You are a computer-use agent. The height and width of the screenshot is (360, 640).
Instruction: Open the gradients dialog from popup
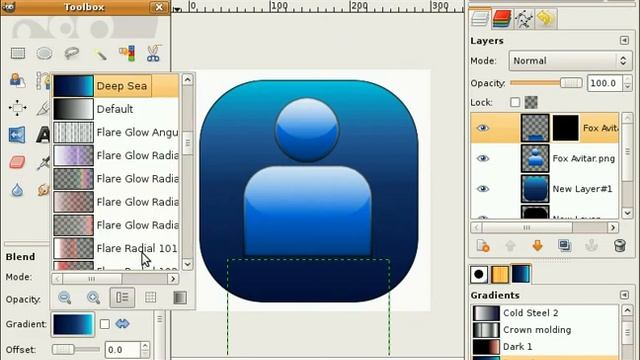(x=180, y=298)
